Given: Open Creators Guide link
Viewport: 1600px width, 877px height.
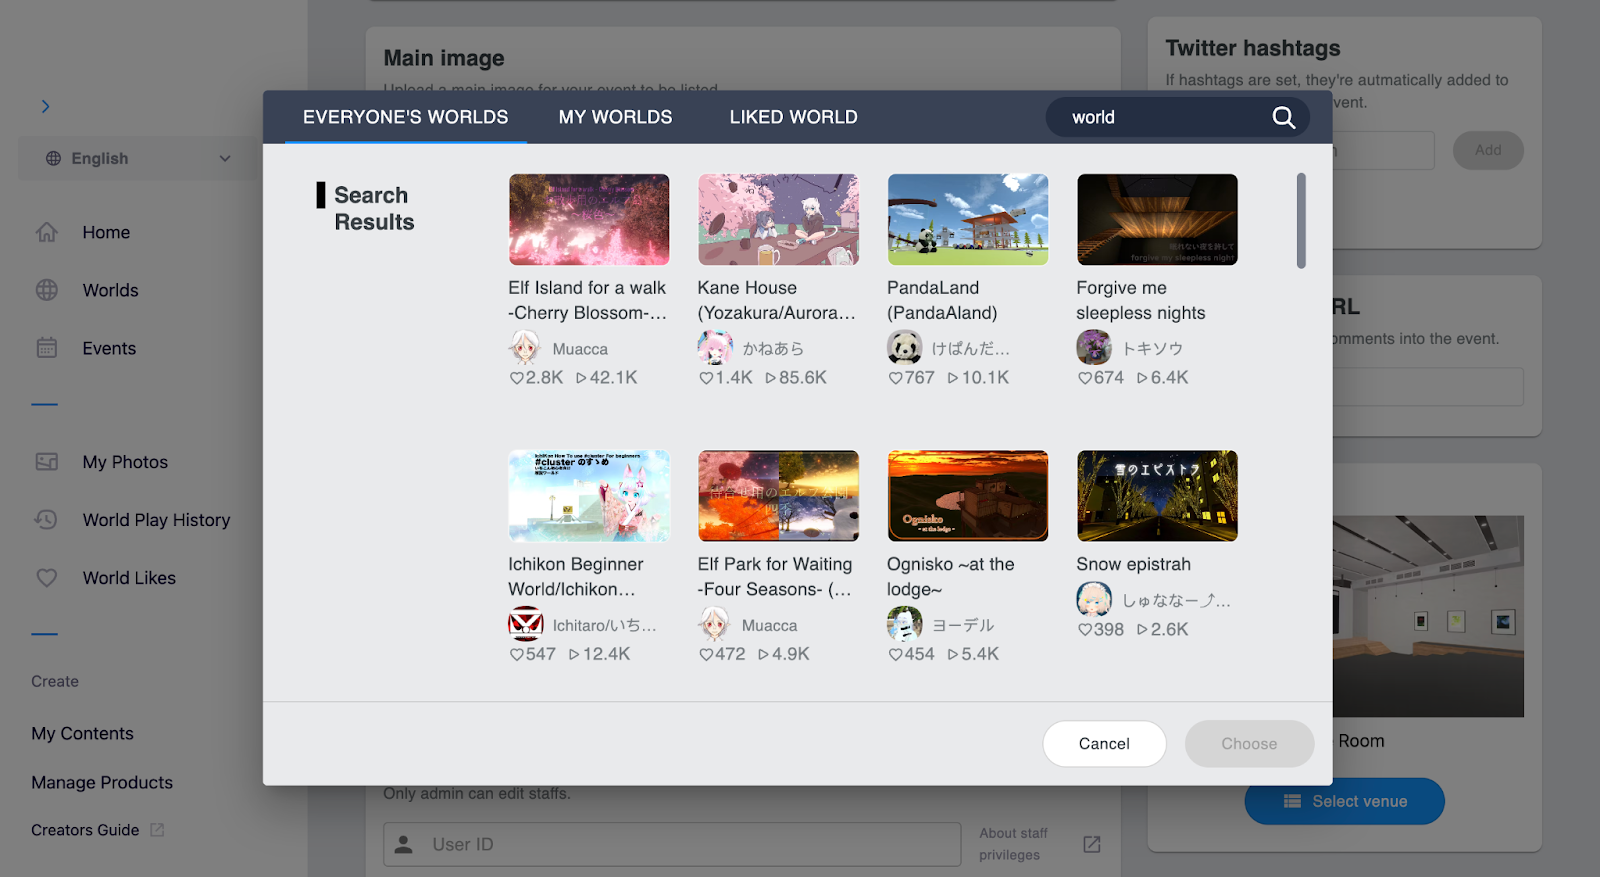Looking at the screenshot, I should 85,830.
